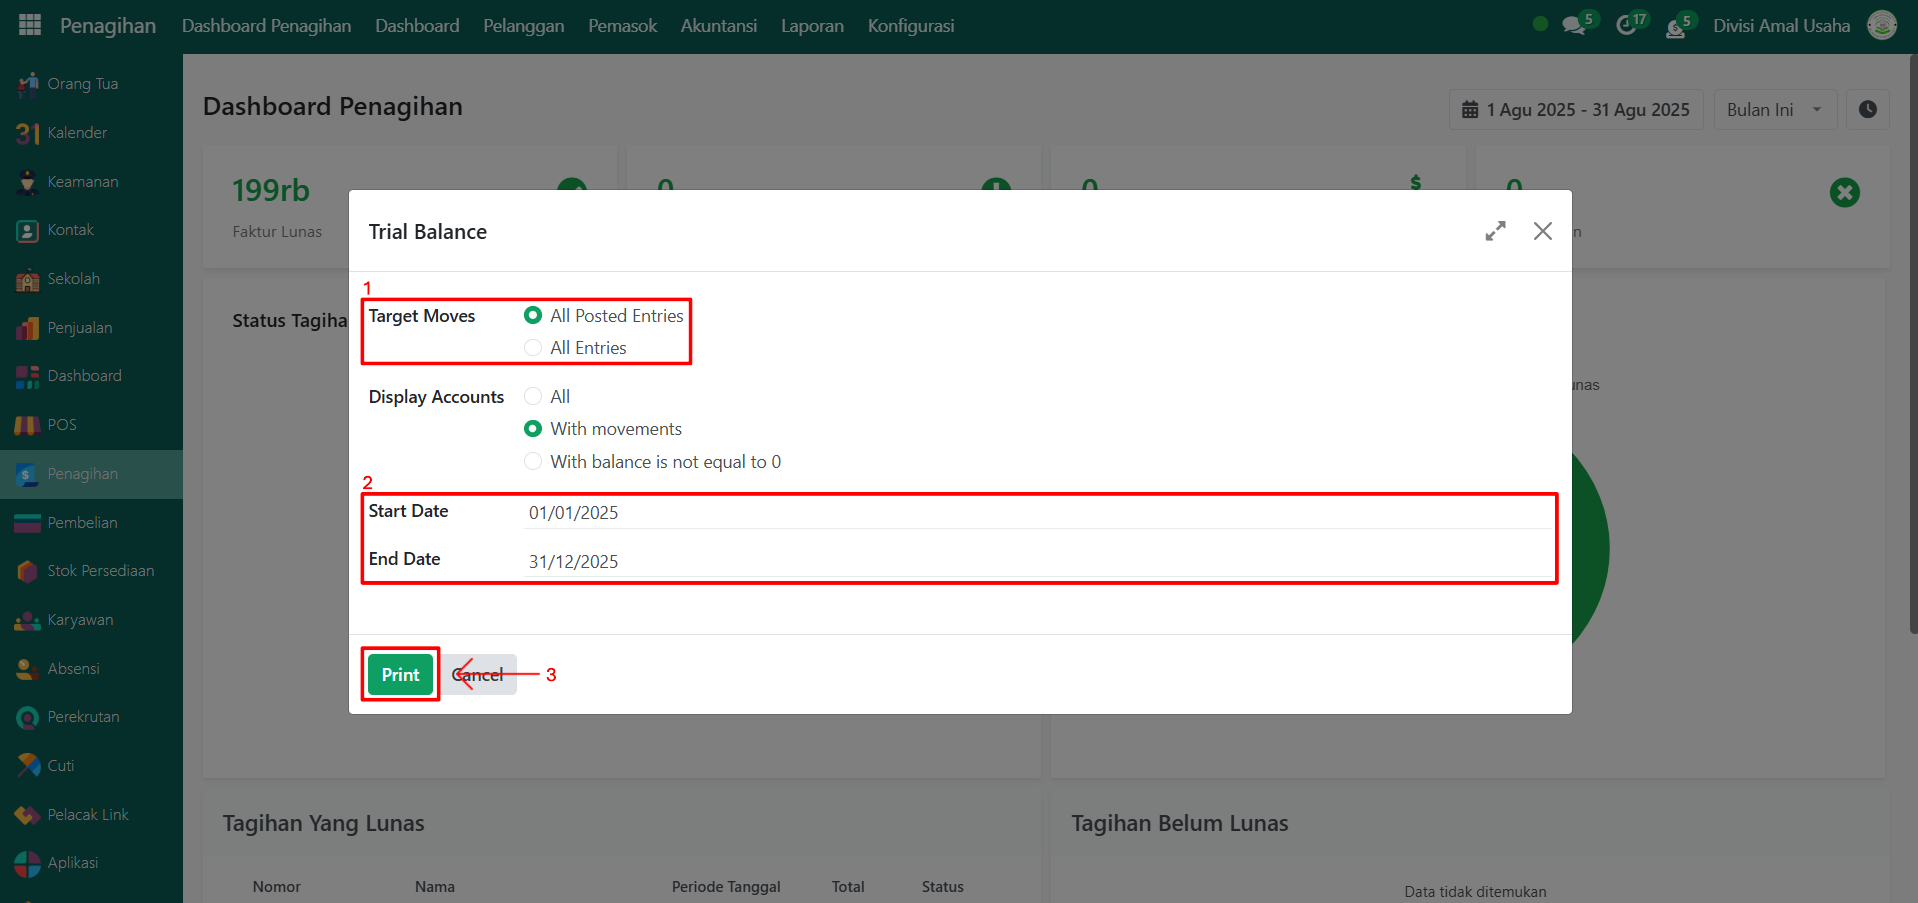Open the chat messages icon
The width and height of the screenshot is (1918, 903).
1574,25
